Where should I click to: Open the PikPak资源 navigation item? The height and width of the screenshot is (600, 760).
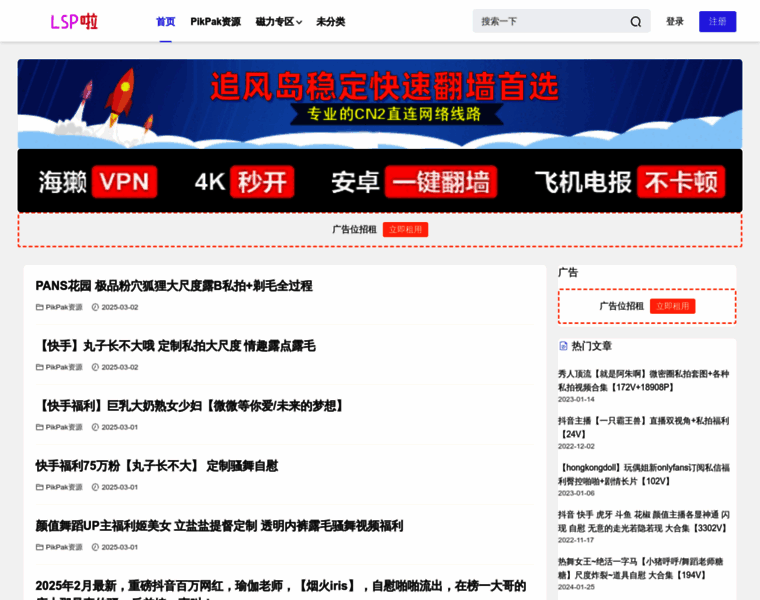pyautogui.click(x=215, y=21)
